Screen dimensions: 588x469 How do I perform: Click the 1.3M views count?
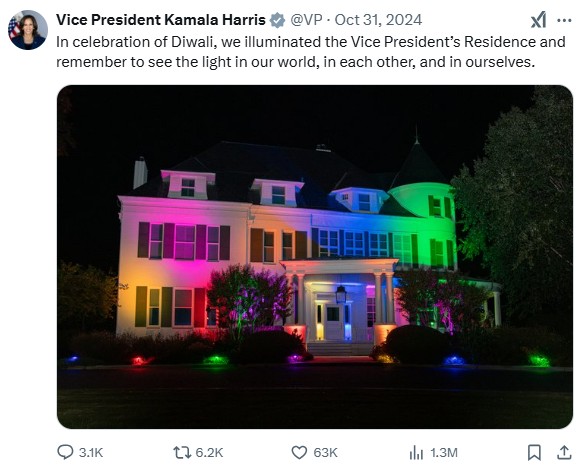[x=444, y=453]
